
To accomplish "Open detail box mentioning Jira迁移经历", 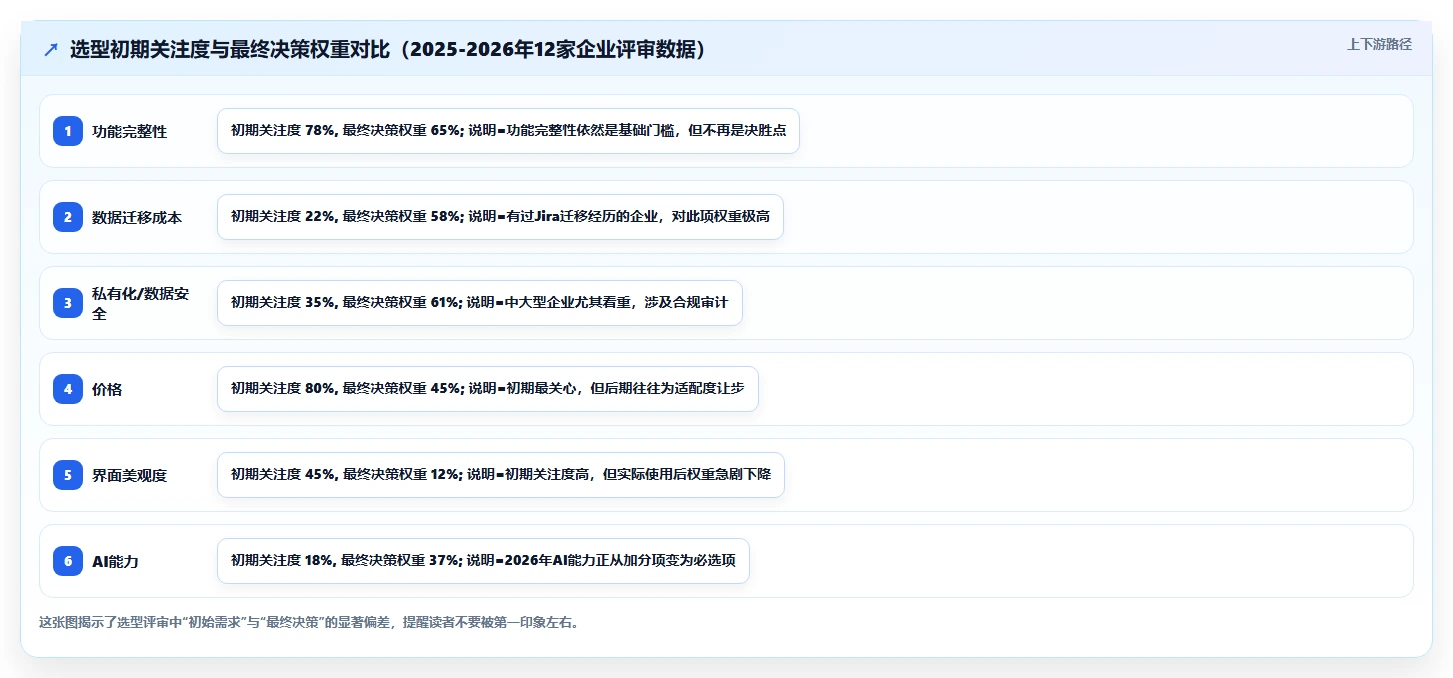I will 500,217.
